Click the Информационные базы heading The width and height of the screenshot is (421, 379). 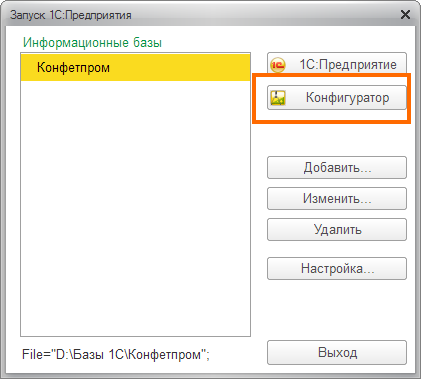coord(92,43)
